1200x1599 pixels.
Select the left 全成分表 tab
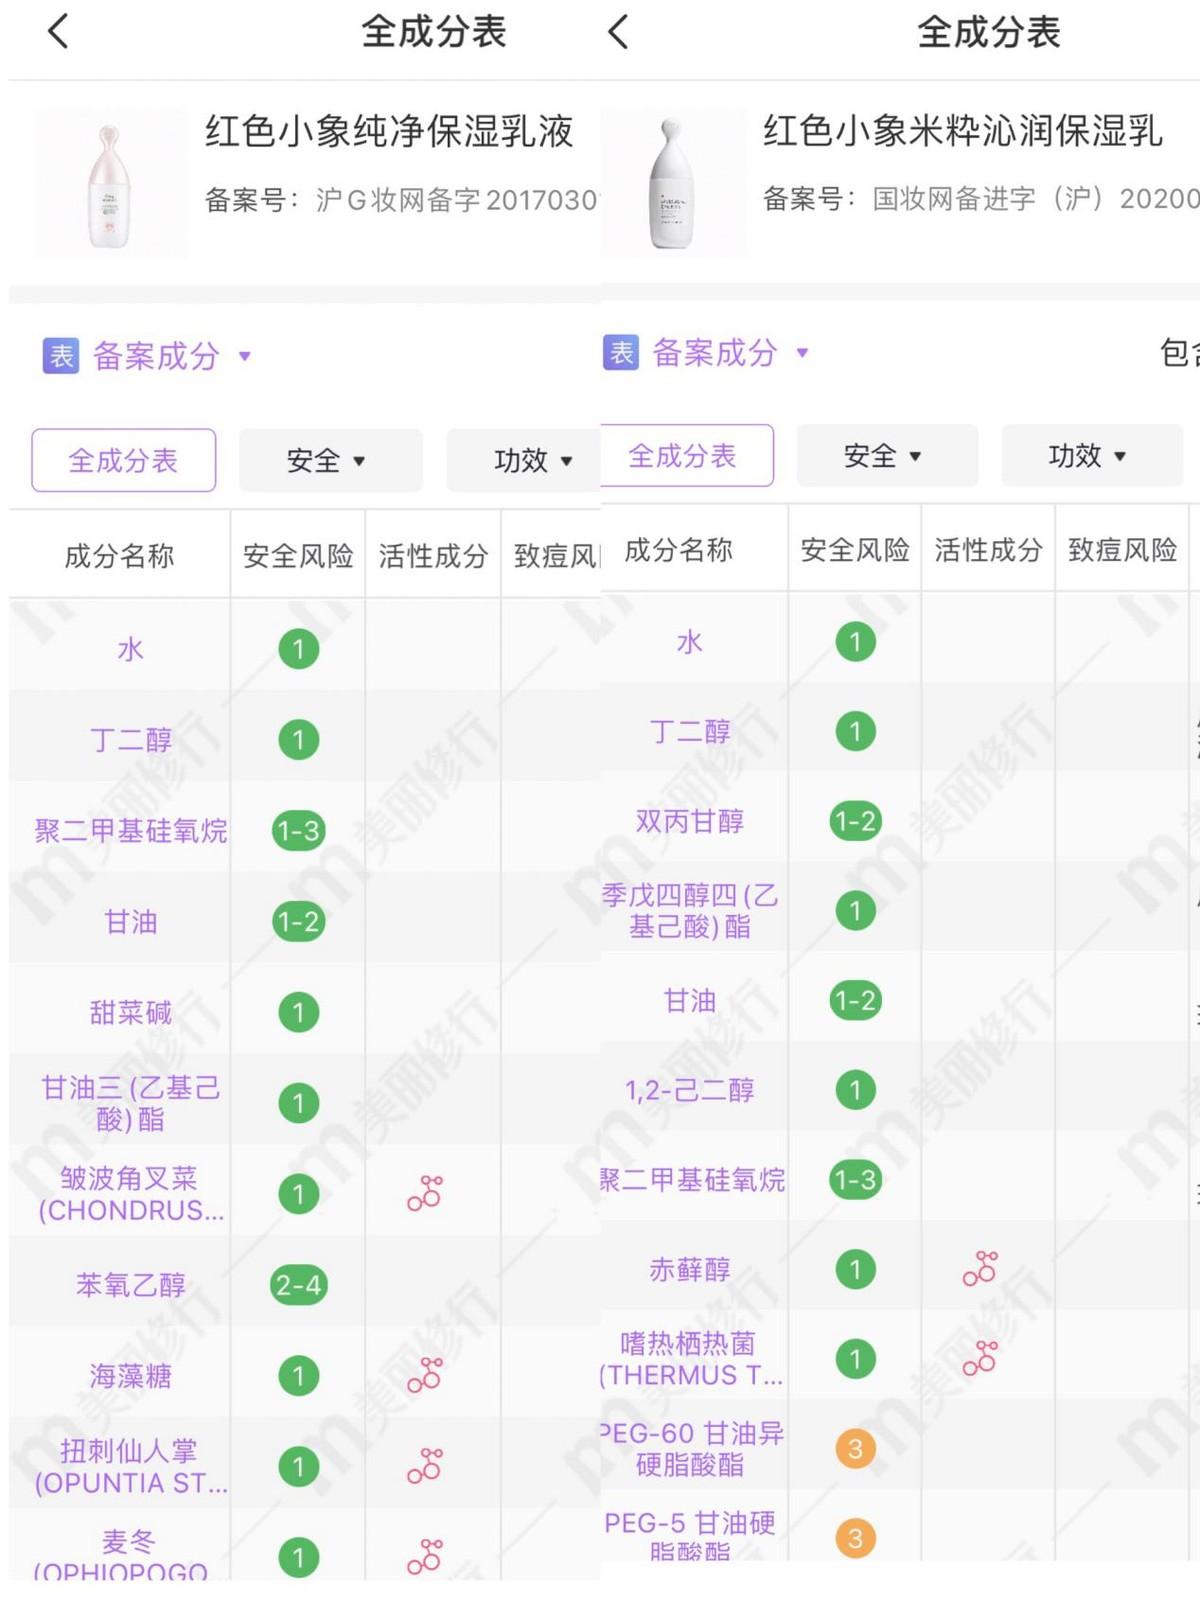(x=123, y=460)
